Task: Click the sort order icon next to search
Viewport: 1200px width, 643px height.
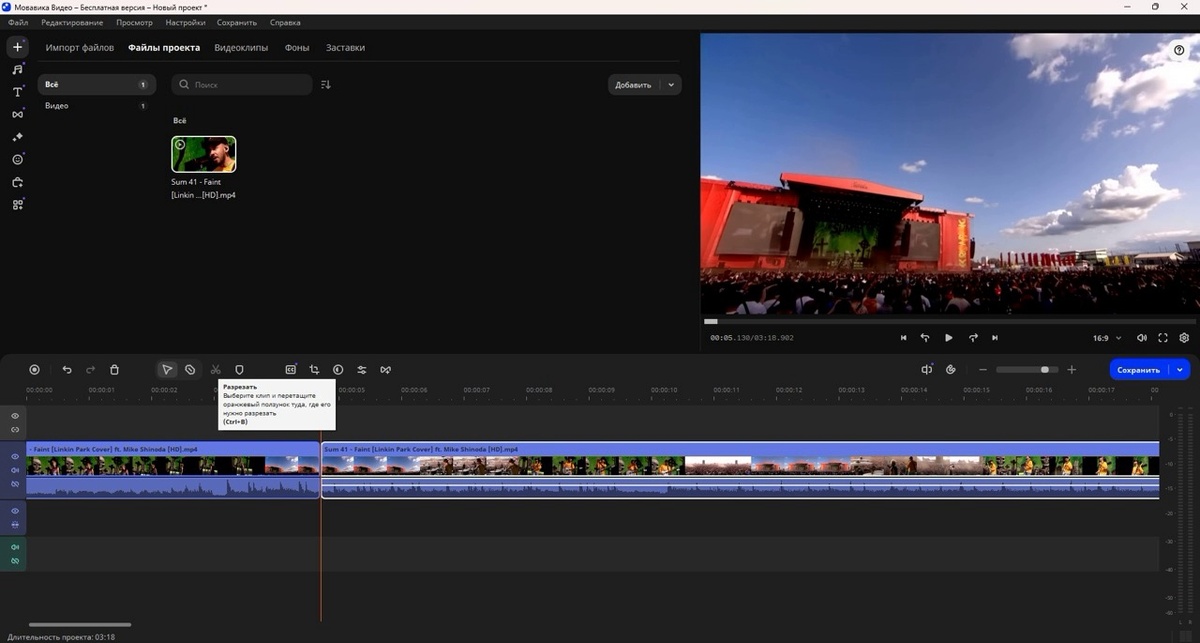Action: pyautogui.click(x=326, y=85)
